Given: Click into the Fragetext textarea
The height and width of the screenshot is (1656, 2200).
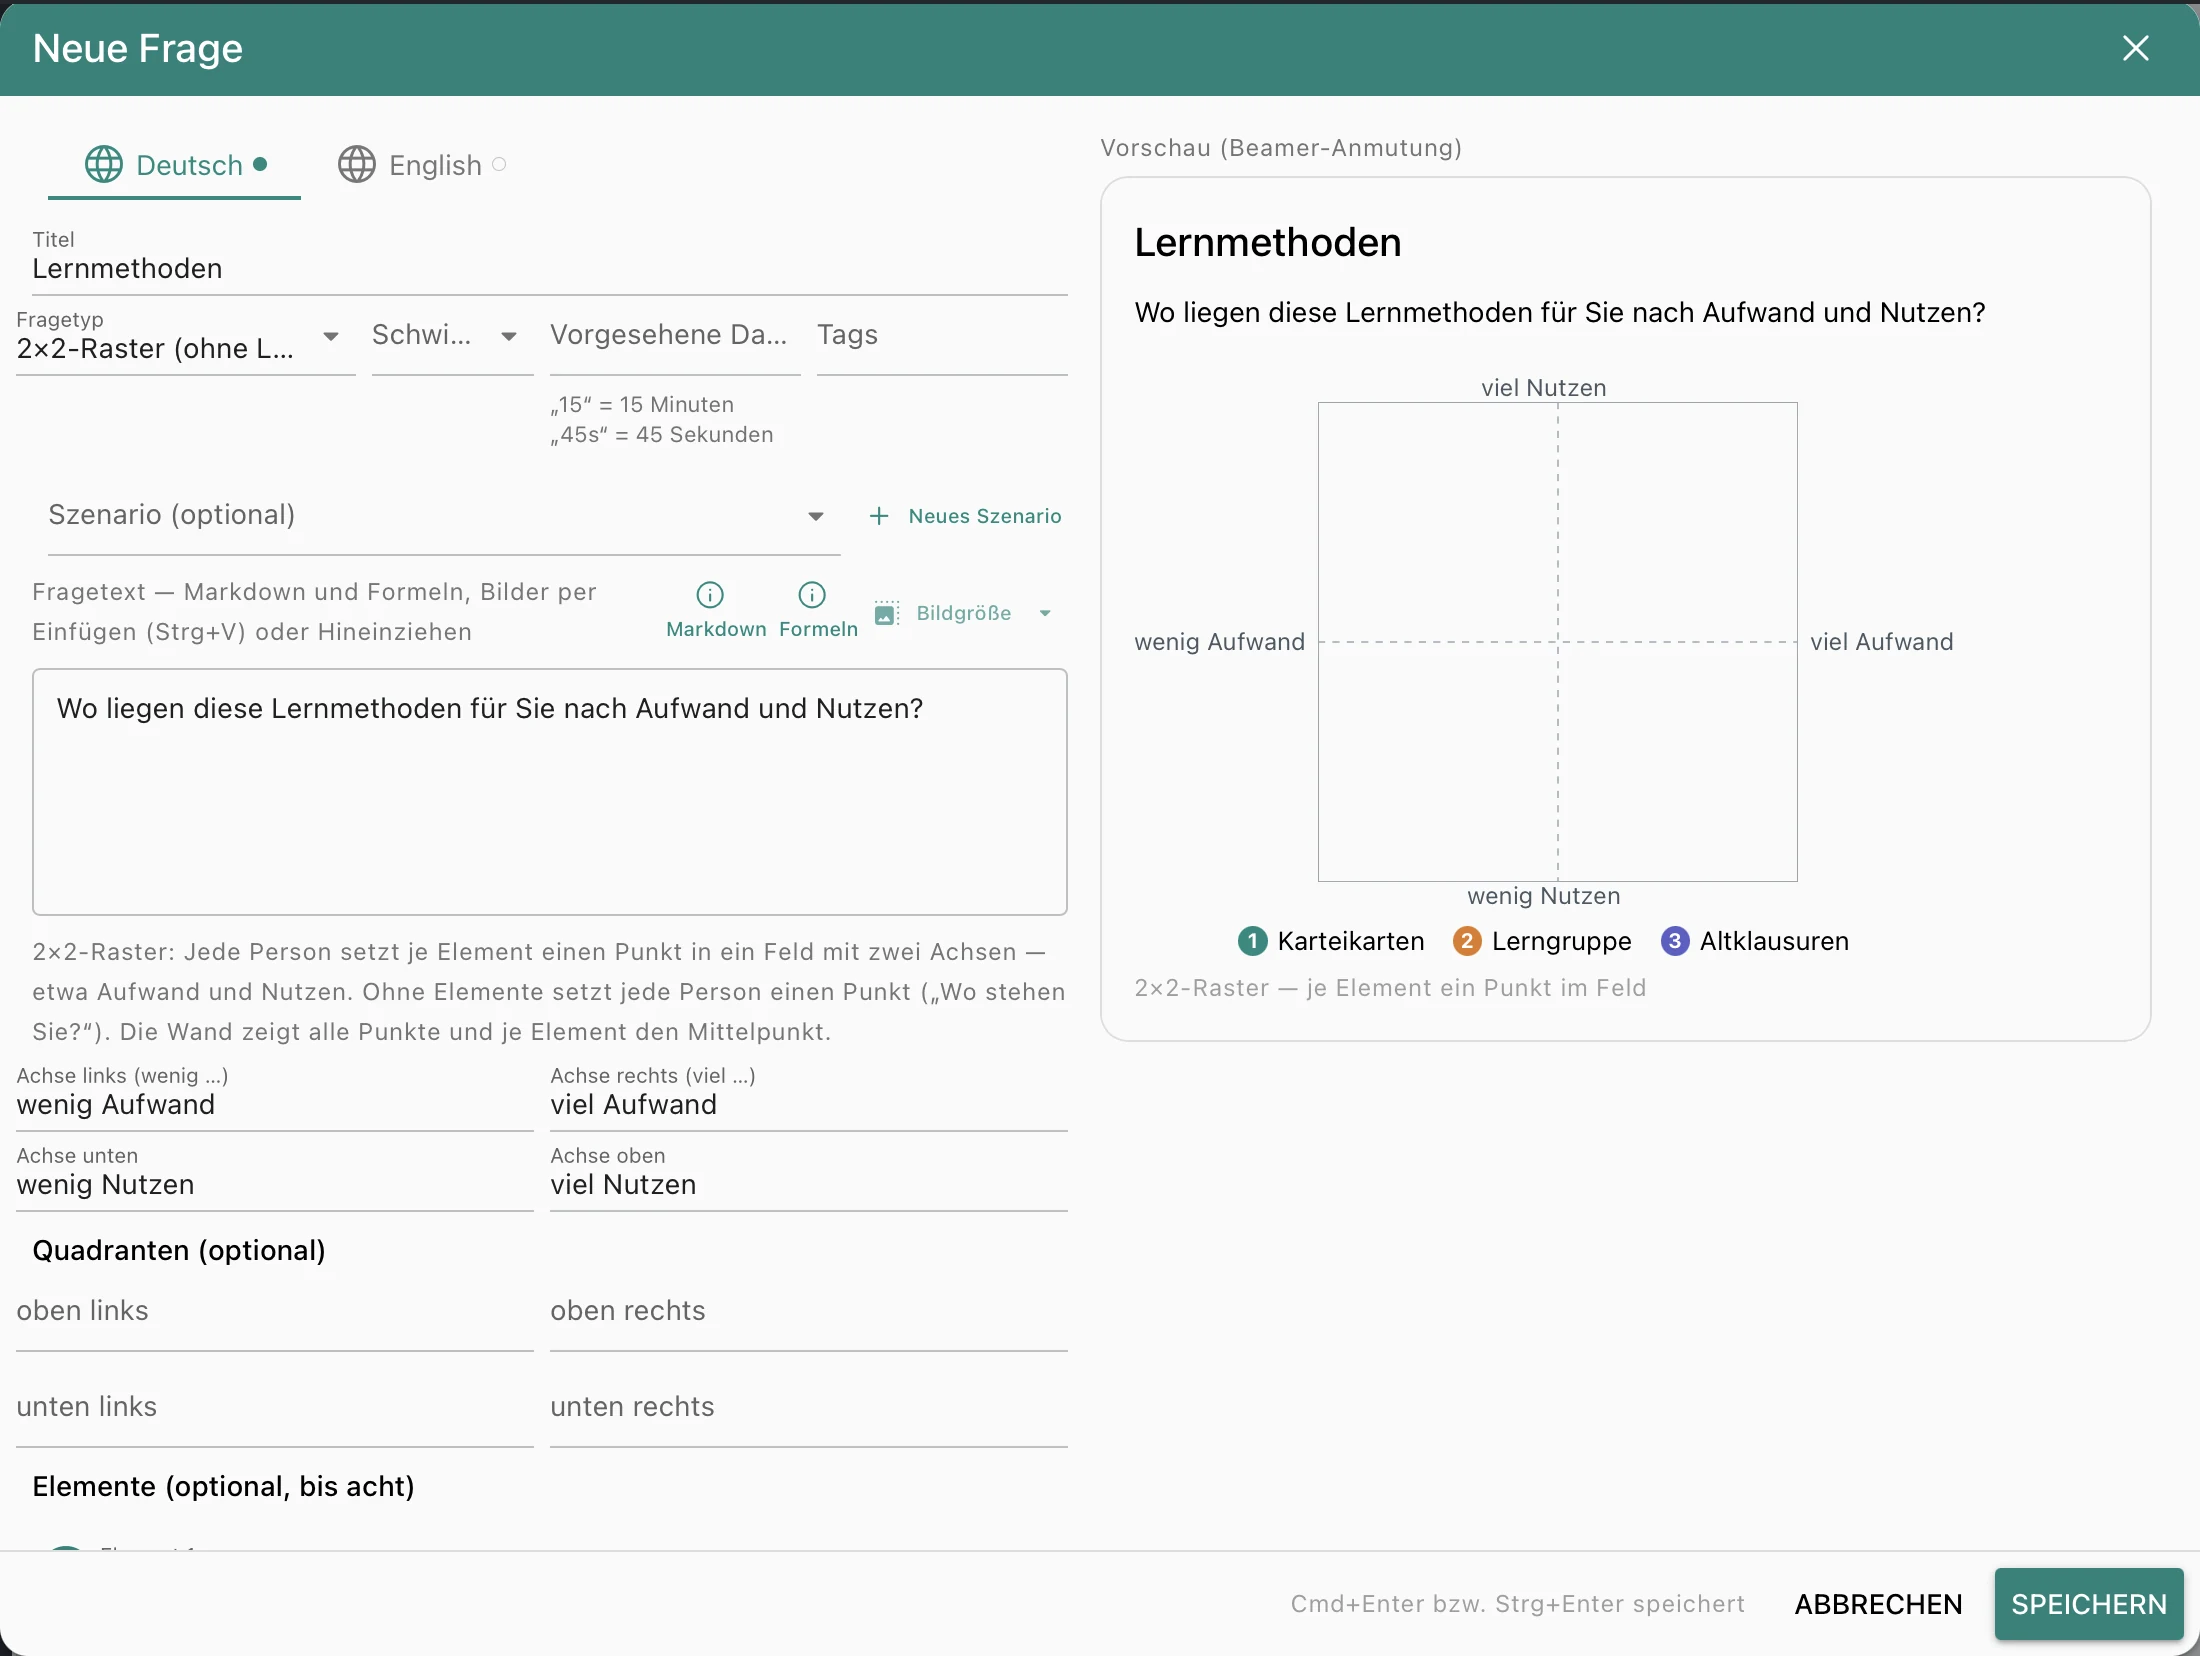Looking at the screenshot, I should click(550, 792).
